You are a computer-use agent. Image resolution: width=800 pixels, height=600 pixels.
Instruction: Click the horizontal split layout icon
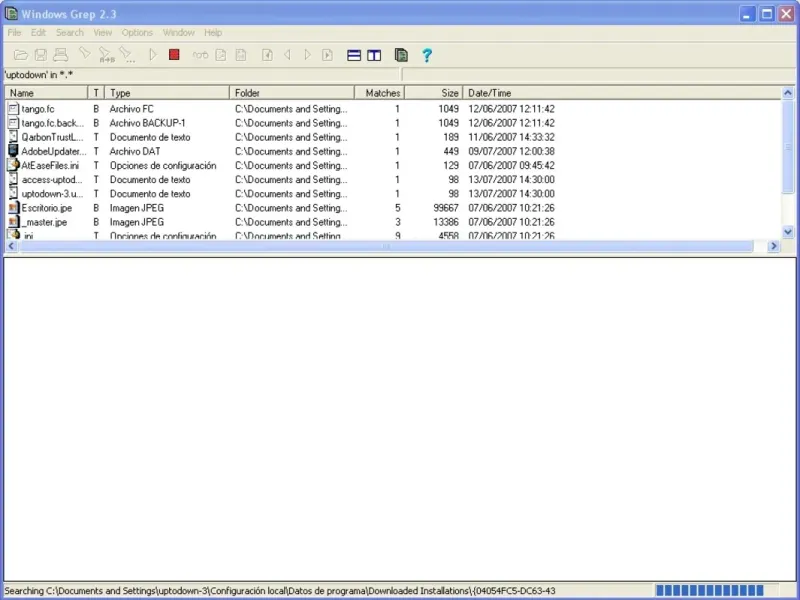pyautogui.click(x=354, y=55)
